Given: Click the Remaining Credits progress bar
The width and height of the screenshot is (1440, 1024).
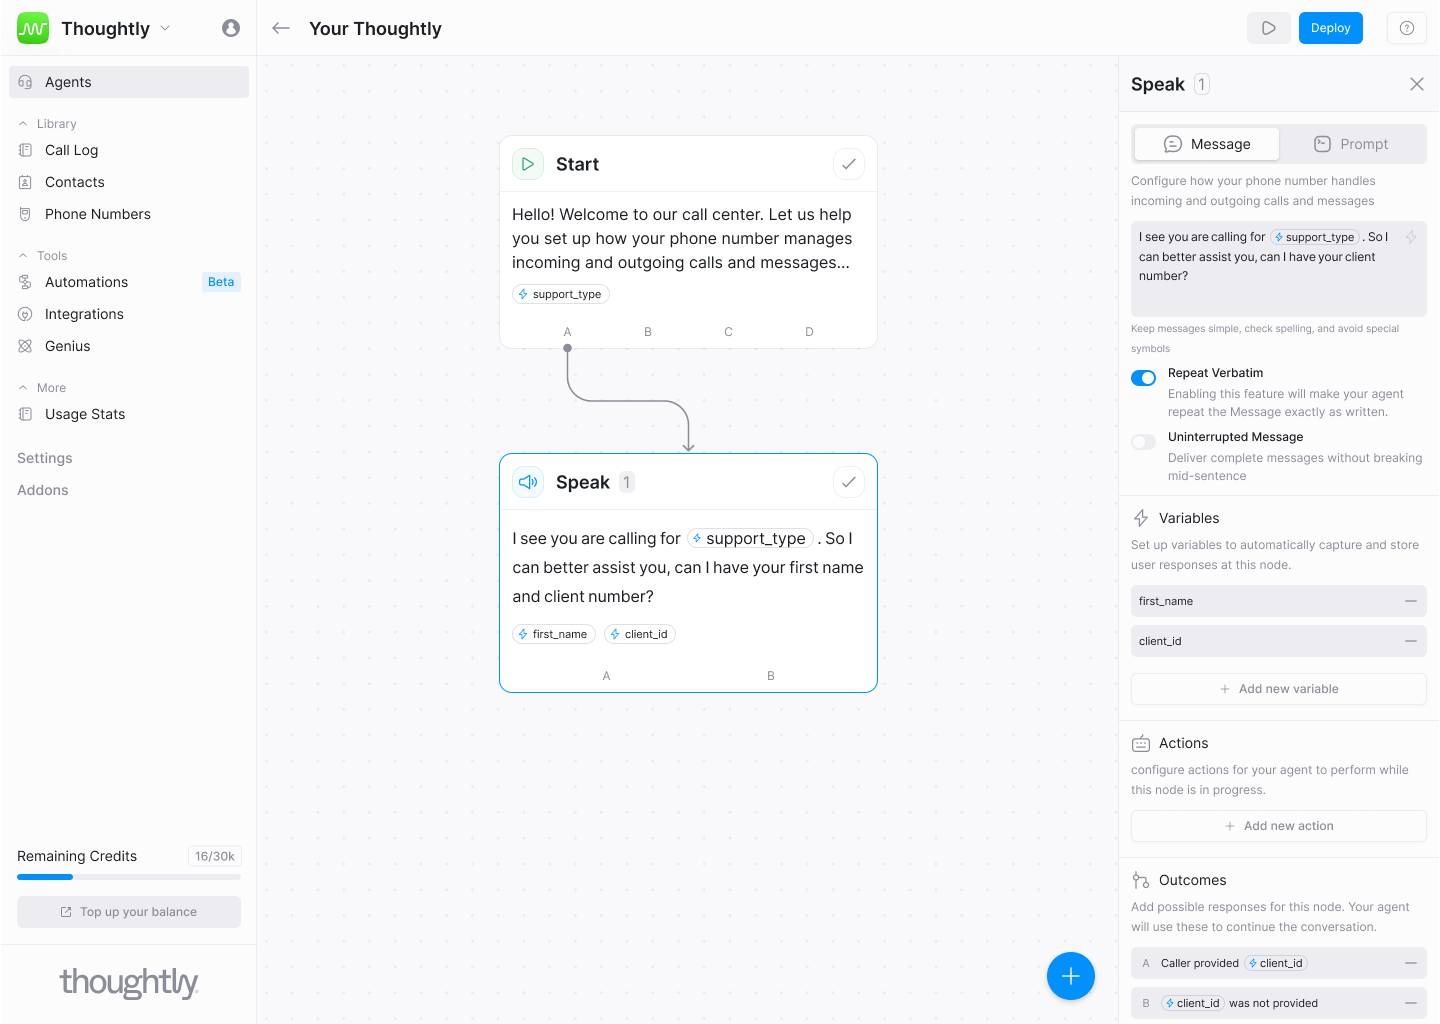Looking at the screenshot, I should (x=129, y=877).
